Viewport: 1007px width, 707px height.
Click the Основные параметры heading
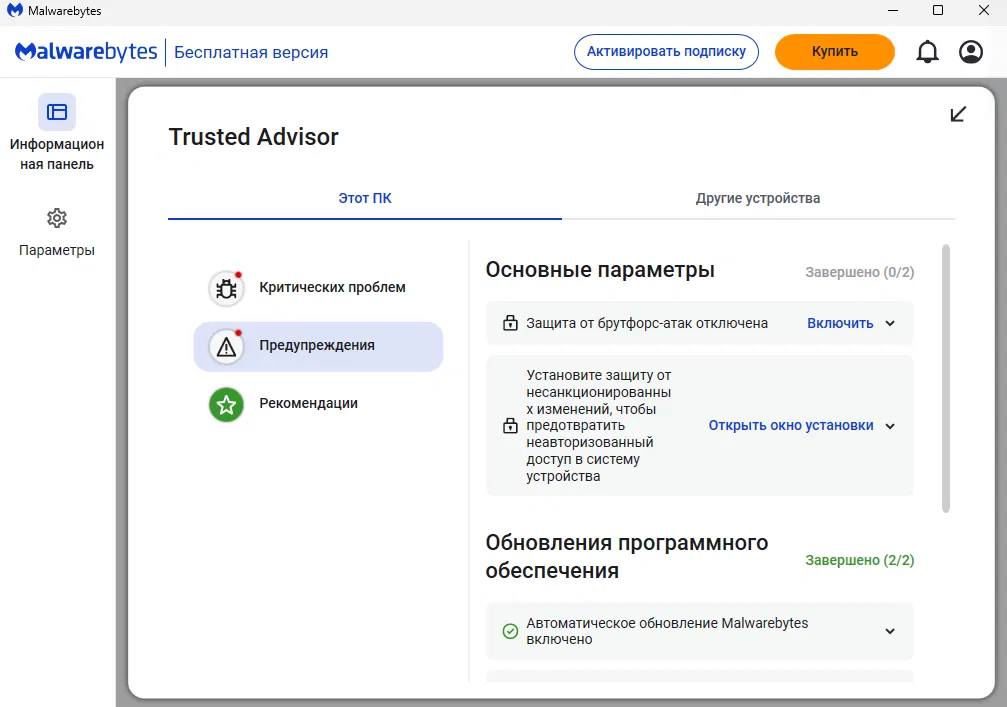(x=600, y=270)
